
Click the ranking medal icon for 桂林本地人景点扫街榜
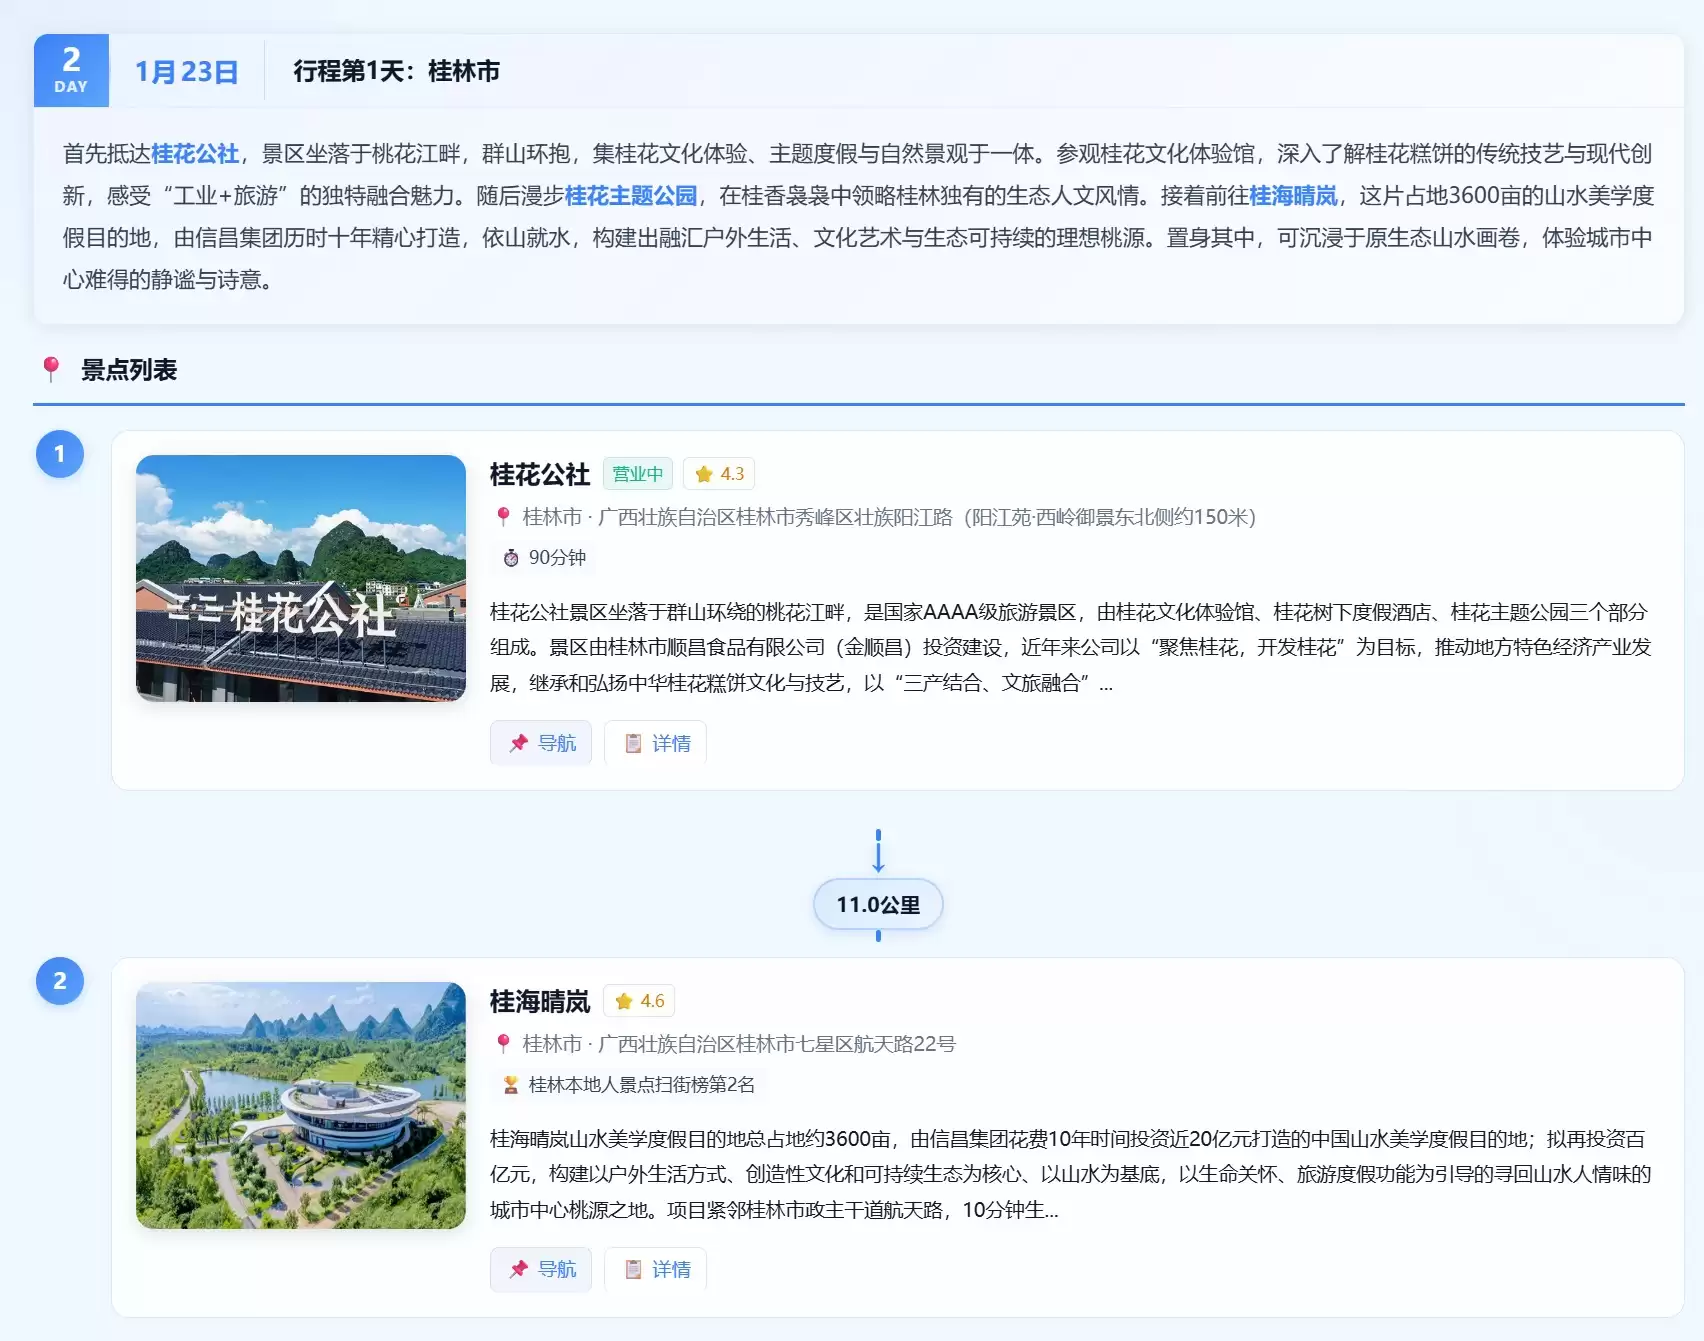511,1085
